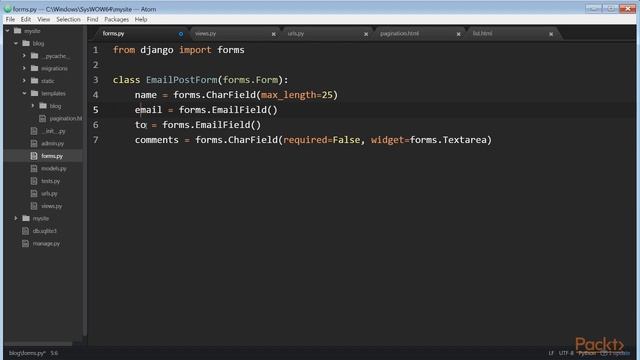Image resolution: width=640 pixels, height=360 pixels.
Task: Expand the inner mysite folder arrow
Action: (16, 218)
